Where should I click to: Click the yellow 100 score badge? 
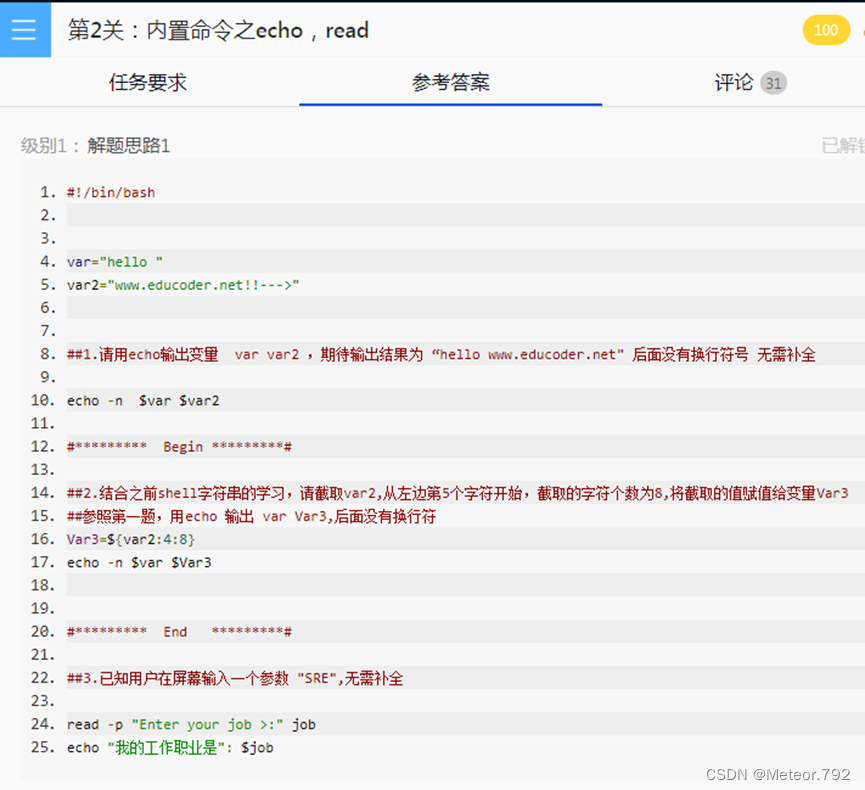[826, 30]
